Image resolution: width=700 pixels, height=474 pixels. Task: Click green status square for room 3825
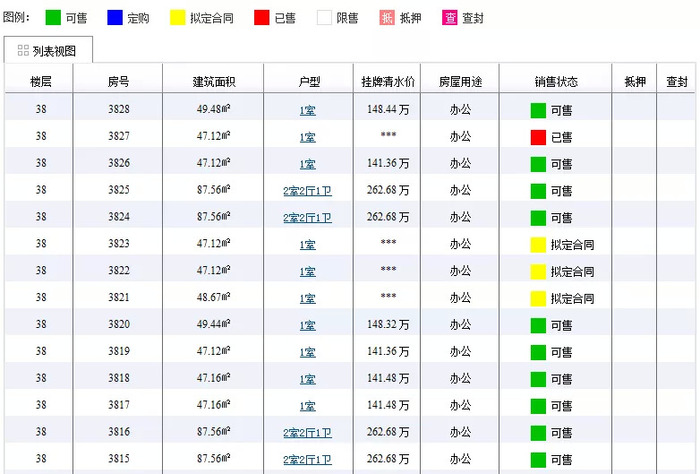[538, 191]
